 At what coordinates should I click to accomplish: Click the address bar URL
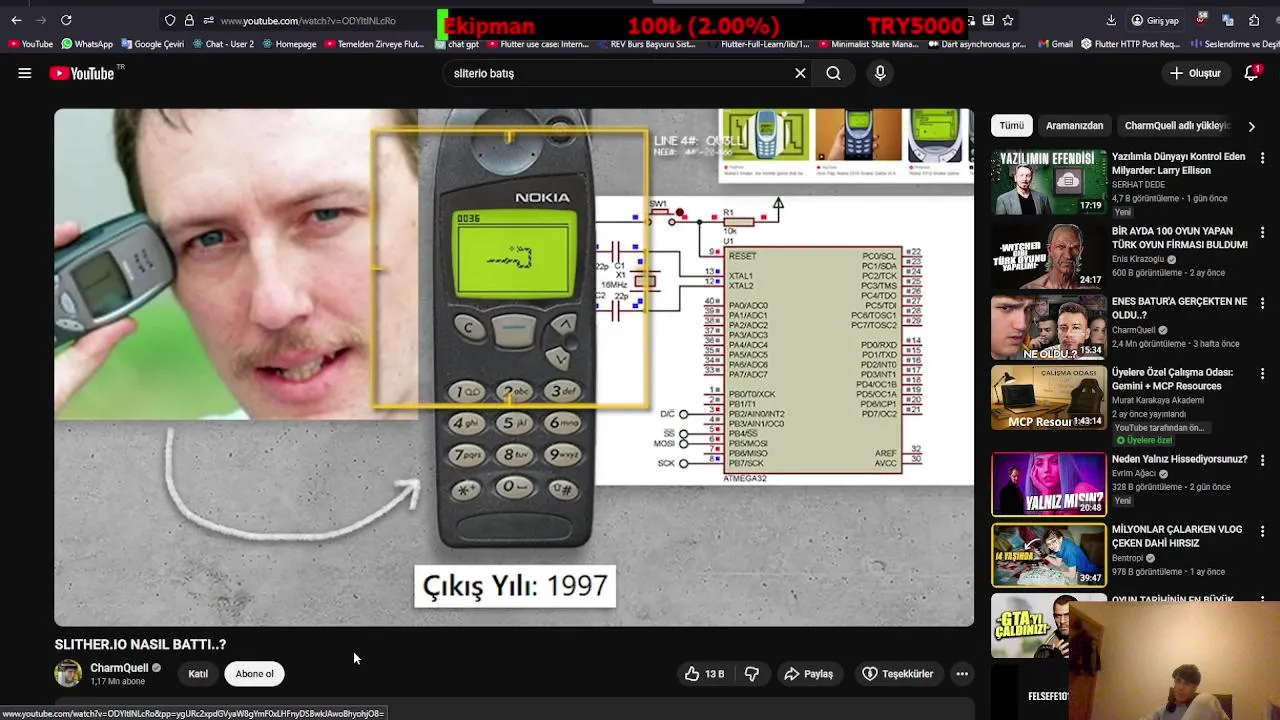click(x=308, y=20)
